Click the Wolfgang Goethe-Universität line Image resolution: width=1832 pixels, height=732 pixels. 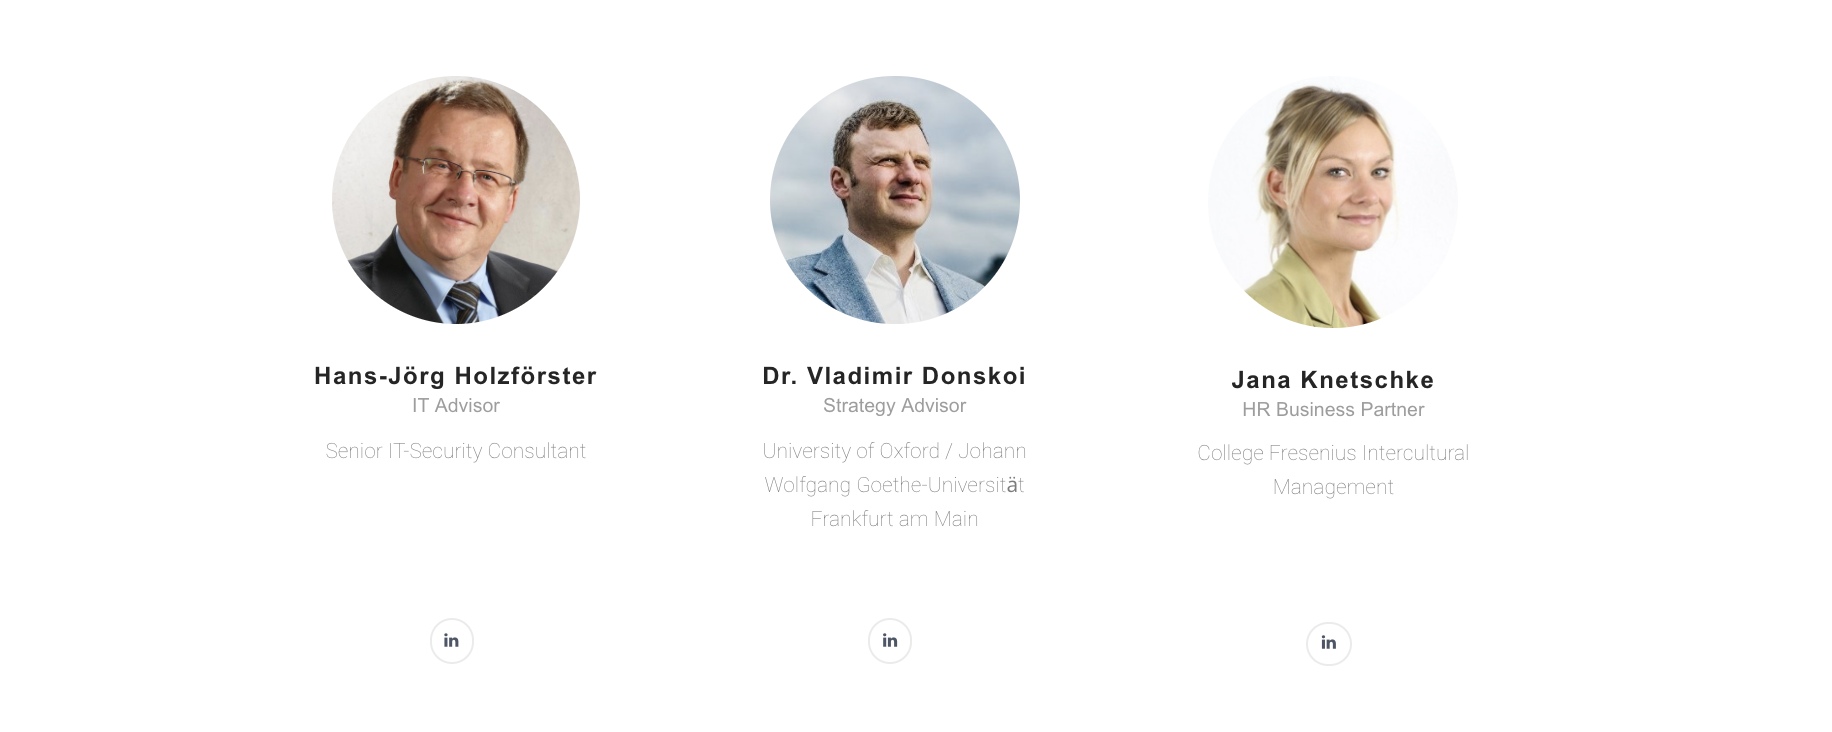point(894,485)
